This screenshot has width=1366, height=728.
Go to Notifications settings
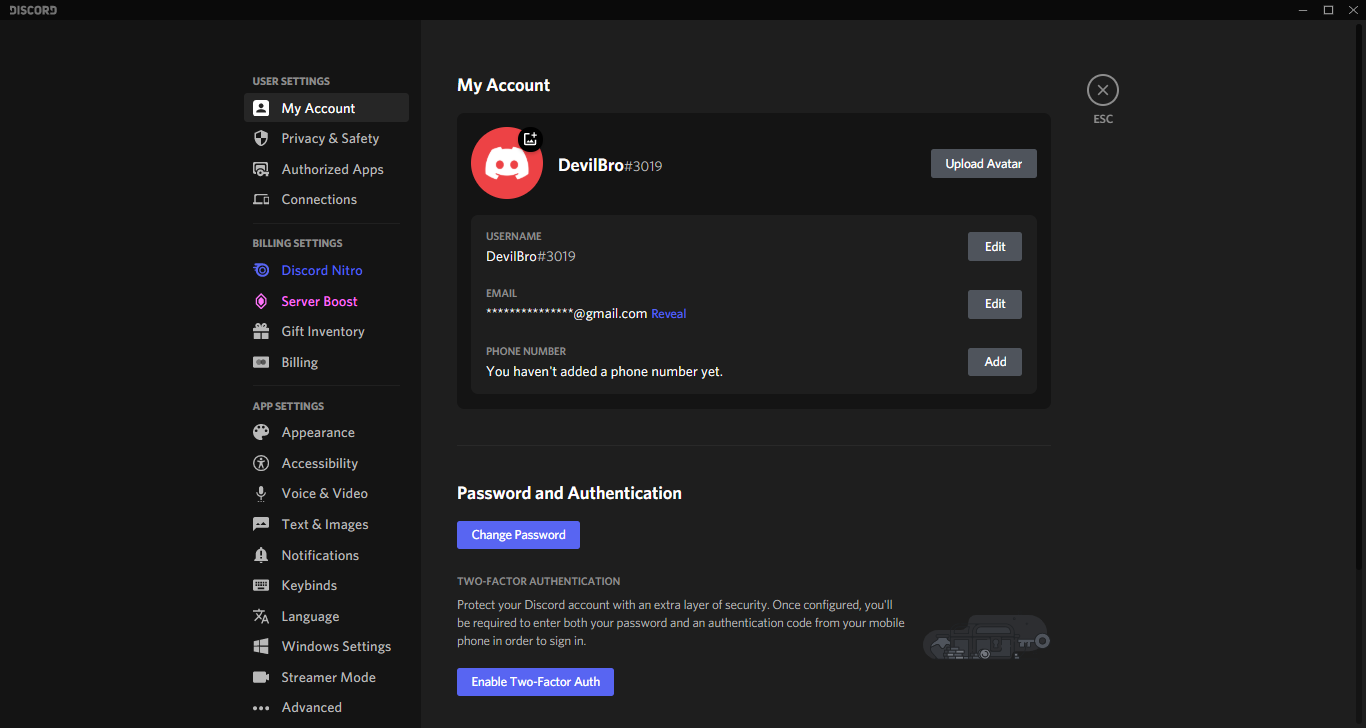326,555
